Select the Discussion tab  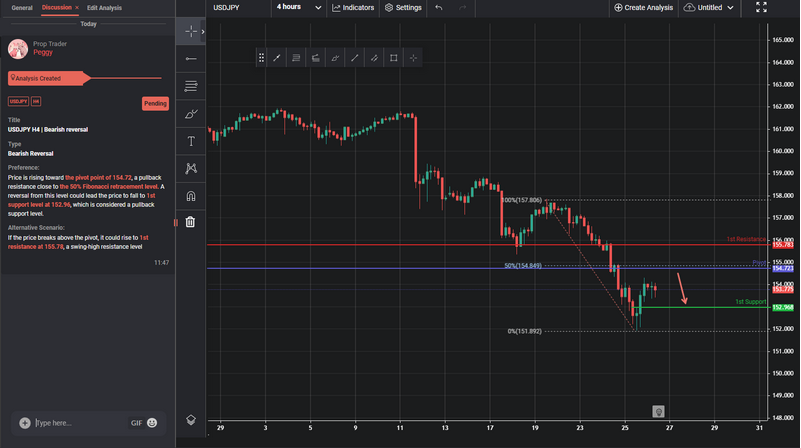pyautogui.click(x=57, y=8)
